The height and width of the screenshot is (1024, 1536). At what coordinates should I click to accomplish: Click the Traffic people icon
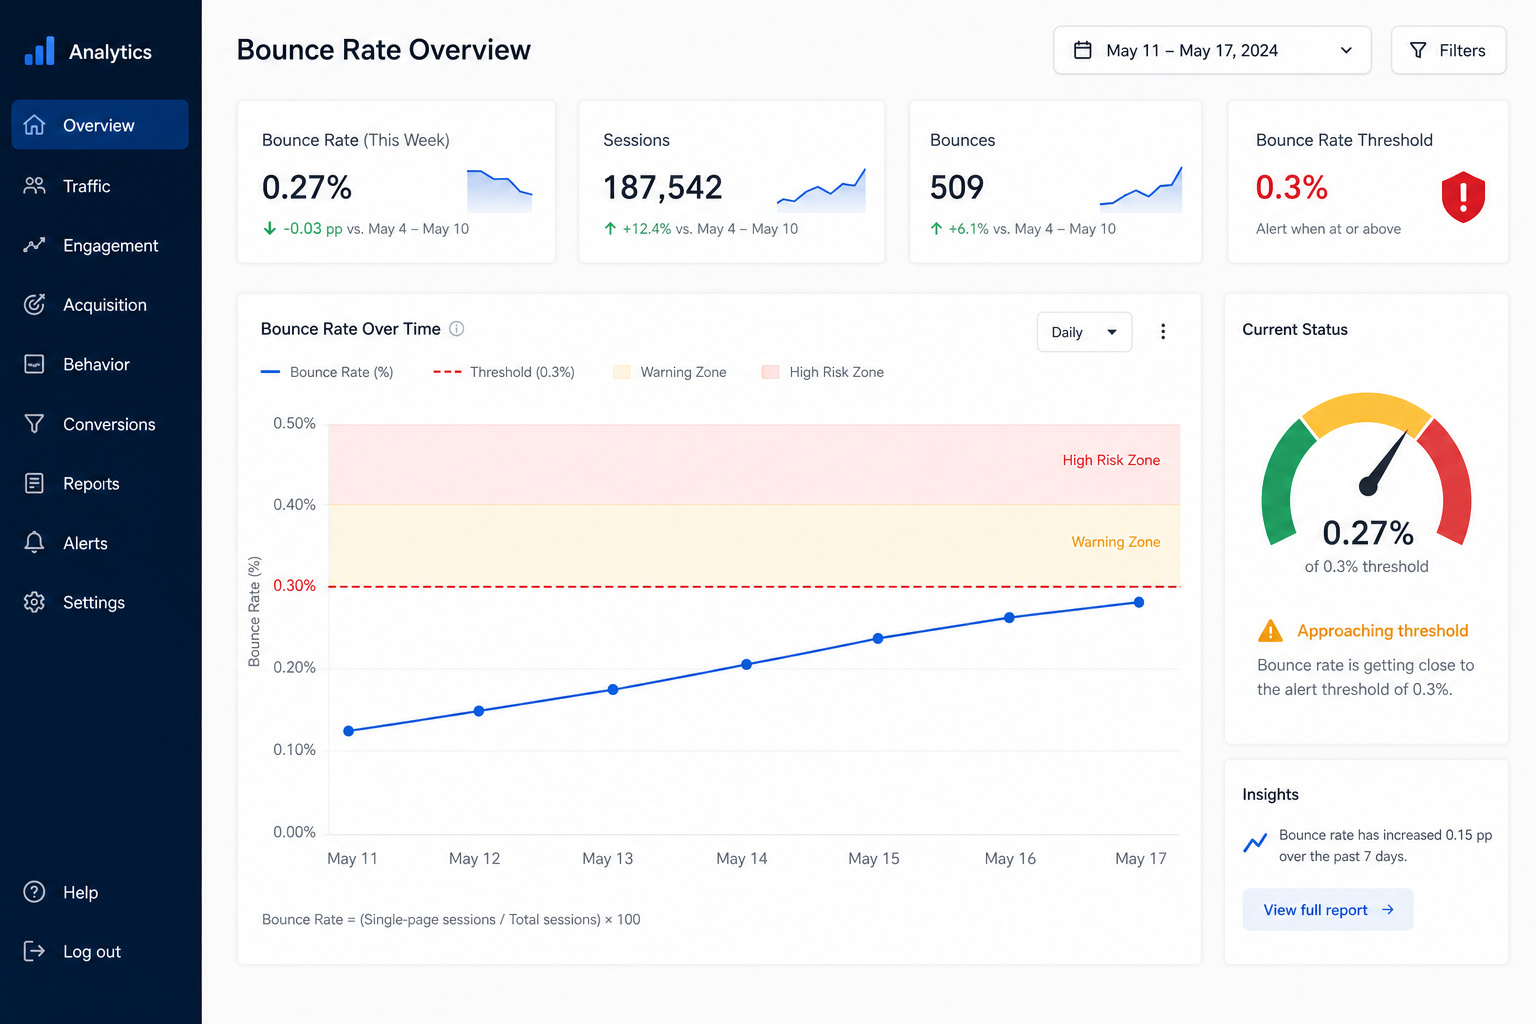point(34,186)
